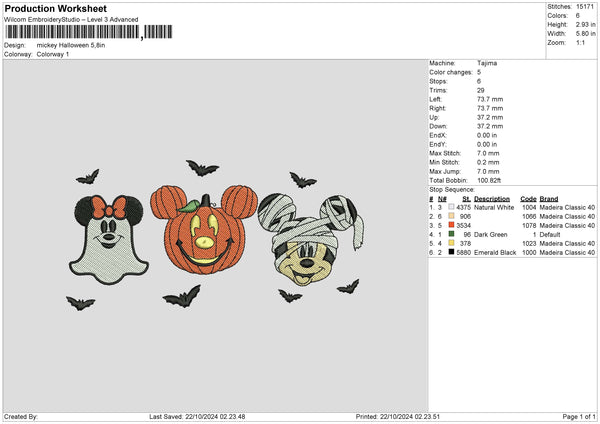This screenshot has height=424, width=600.
Task: Click the 'Code' column header
Action: 528,199
